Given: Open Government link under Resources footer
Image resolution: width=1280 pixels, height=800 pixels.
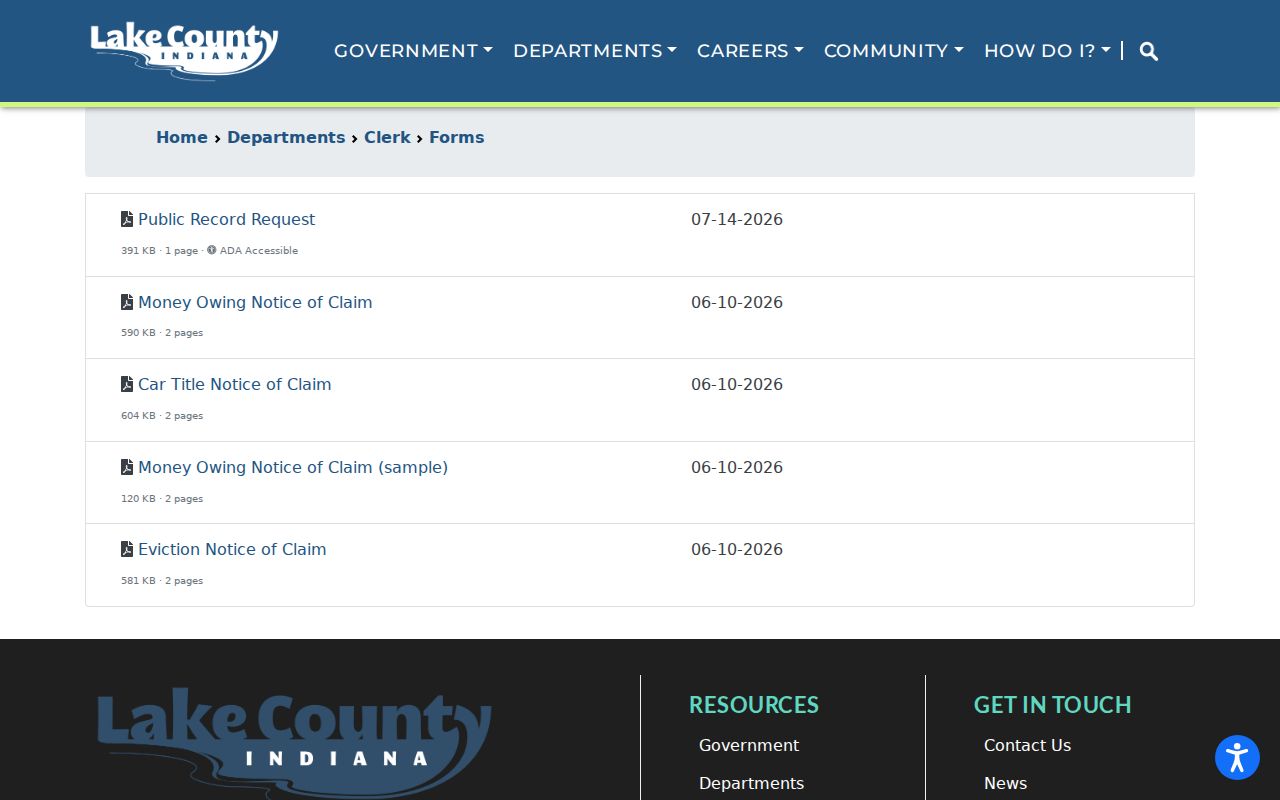Looking at the screenshot, I should click(x=749, y=745).
